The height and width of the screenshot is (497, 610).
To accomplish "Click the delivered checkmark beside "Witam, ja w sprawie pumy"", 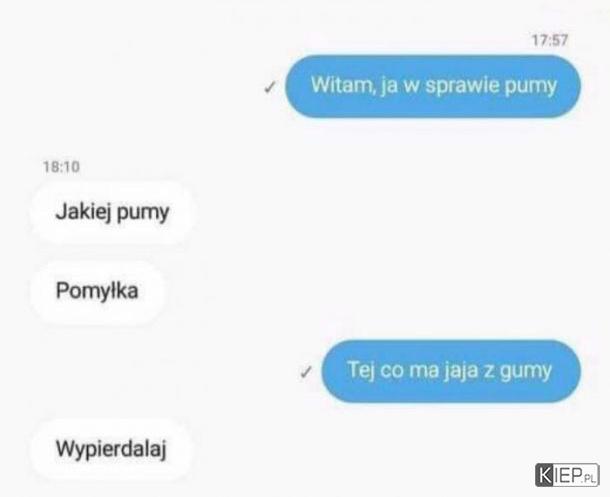I will [270, 88].
